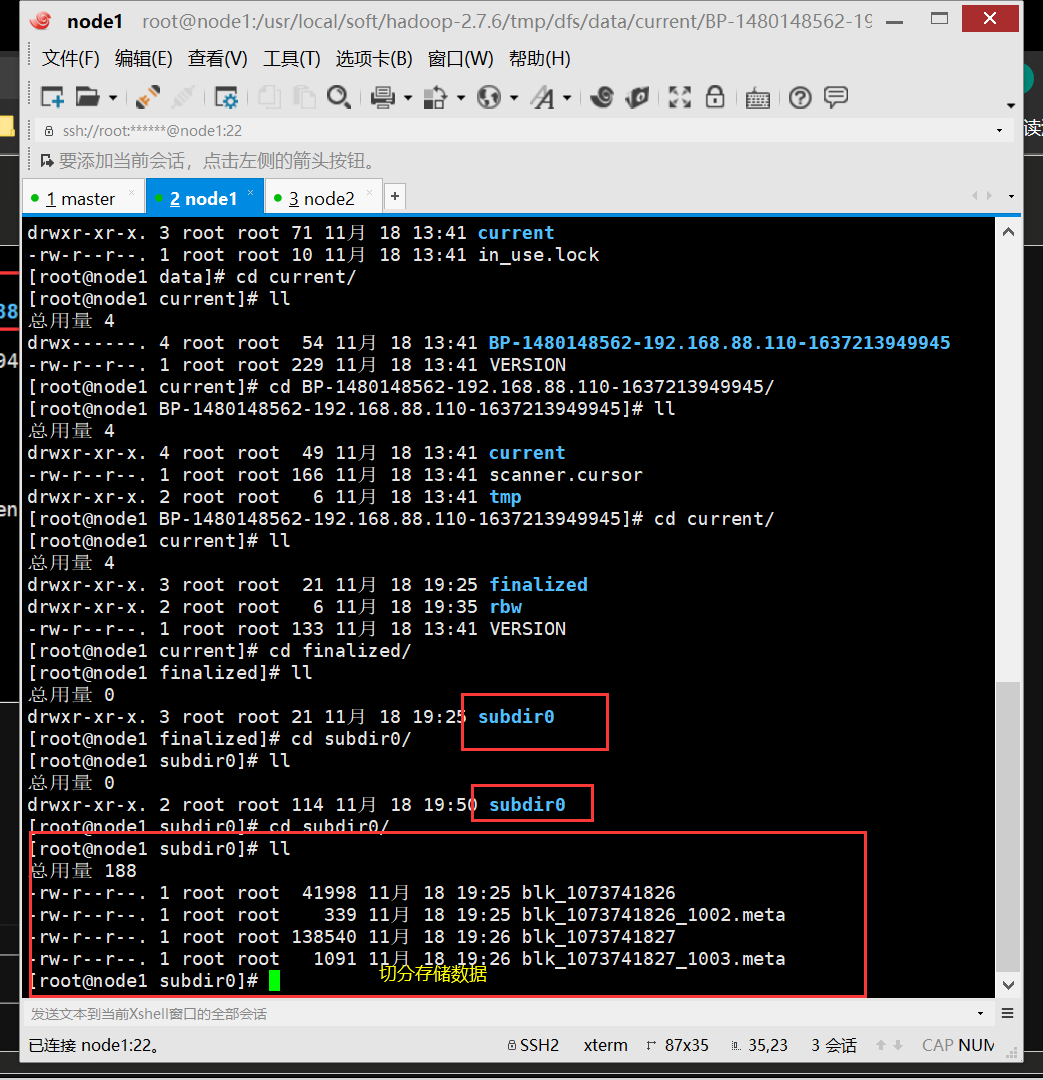
Task: Expand the Open Session folder dropdown arrow
Action: point(113,98)
